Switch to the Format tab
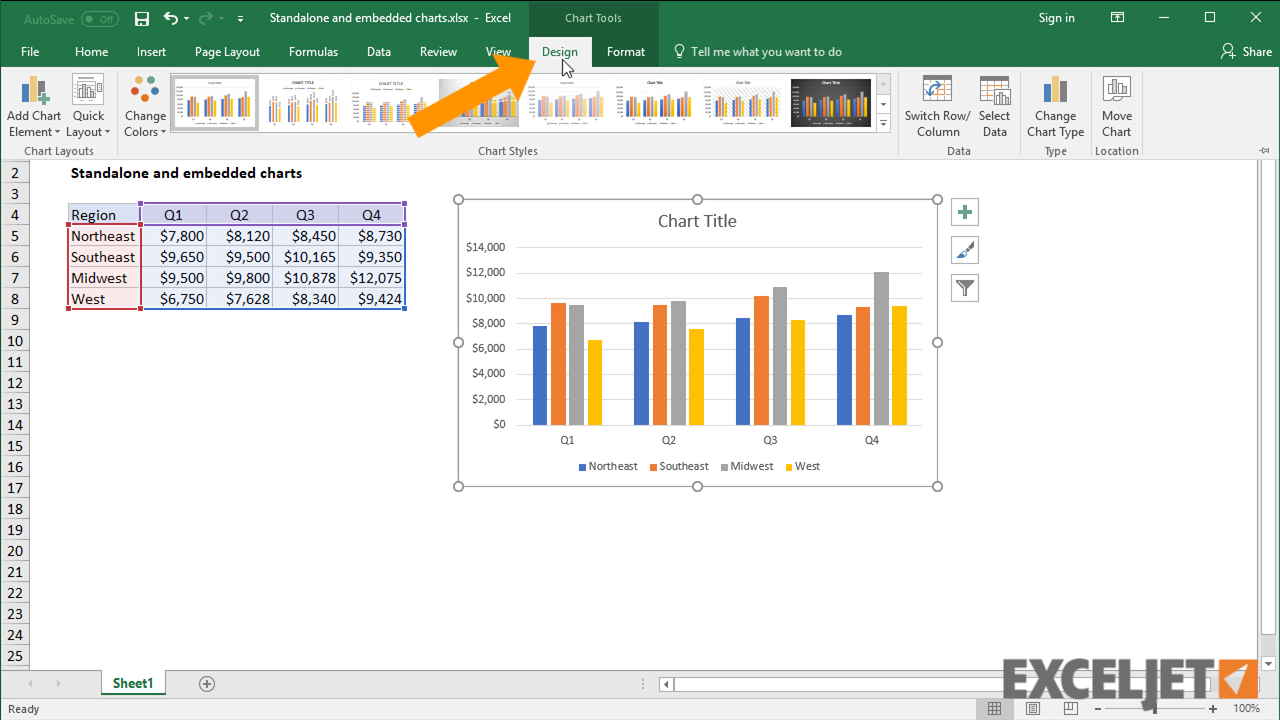The image size is (1280, 720). (x=625, y=52)
